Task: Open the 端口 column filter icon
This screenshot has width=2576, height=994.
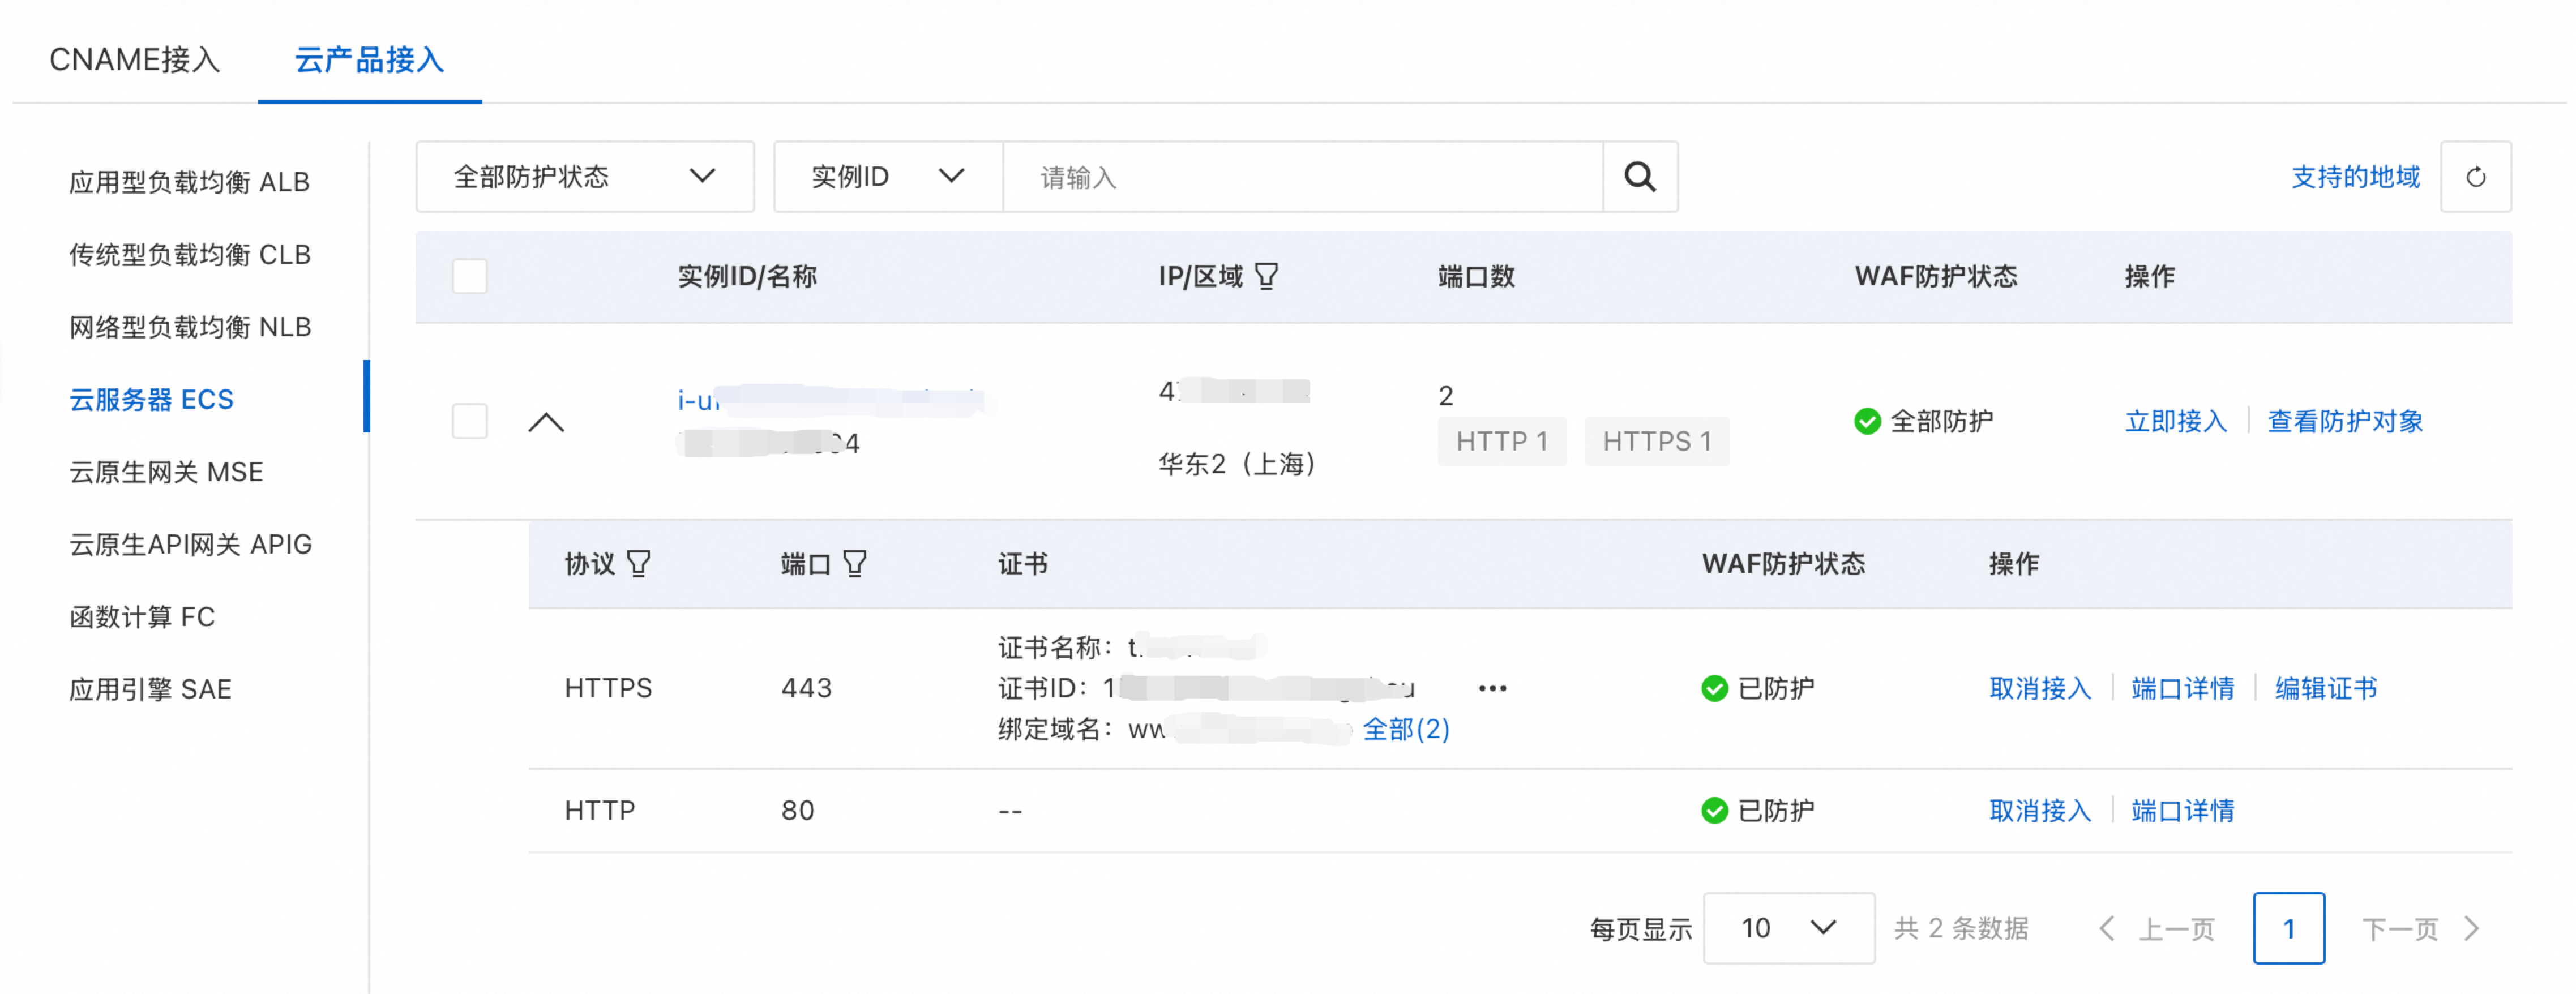Action: (854, 564)
